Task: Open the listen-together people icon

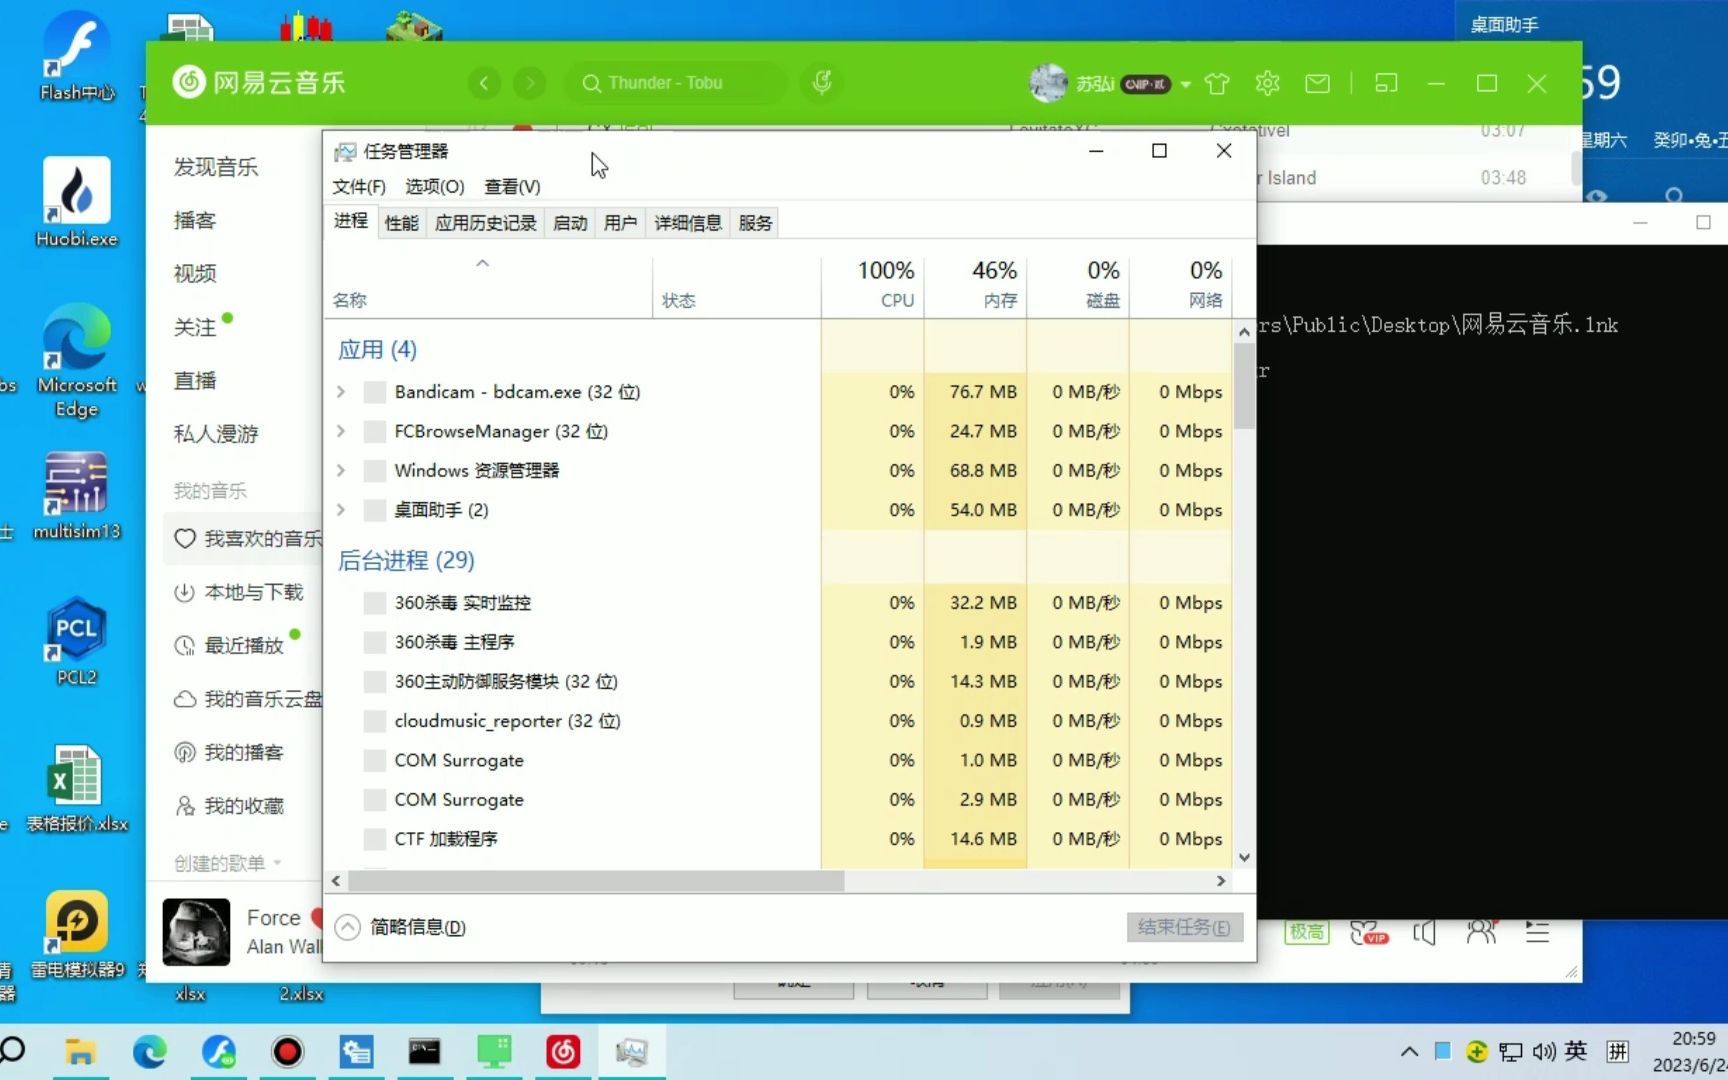Action: click(x=1481, y=933)
